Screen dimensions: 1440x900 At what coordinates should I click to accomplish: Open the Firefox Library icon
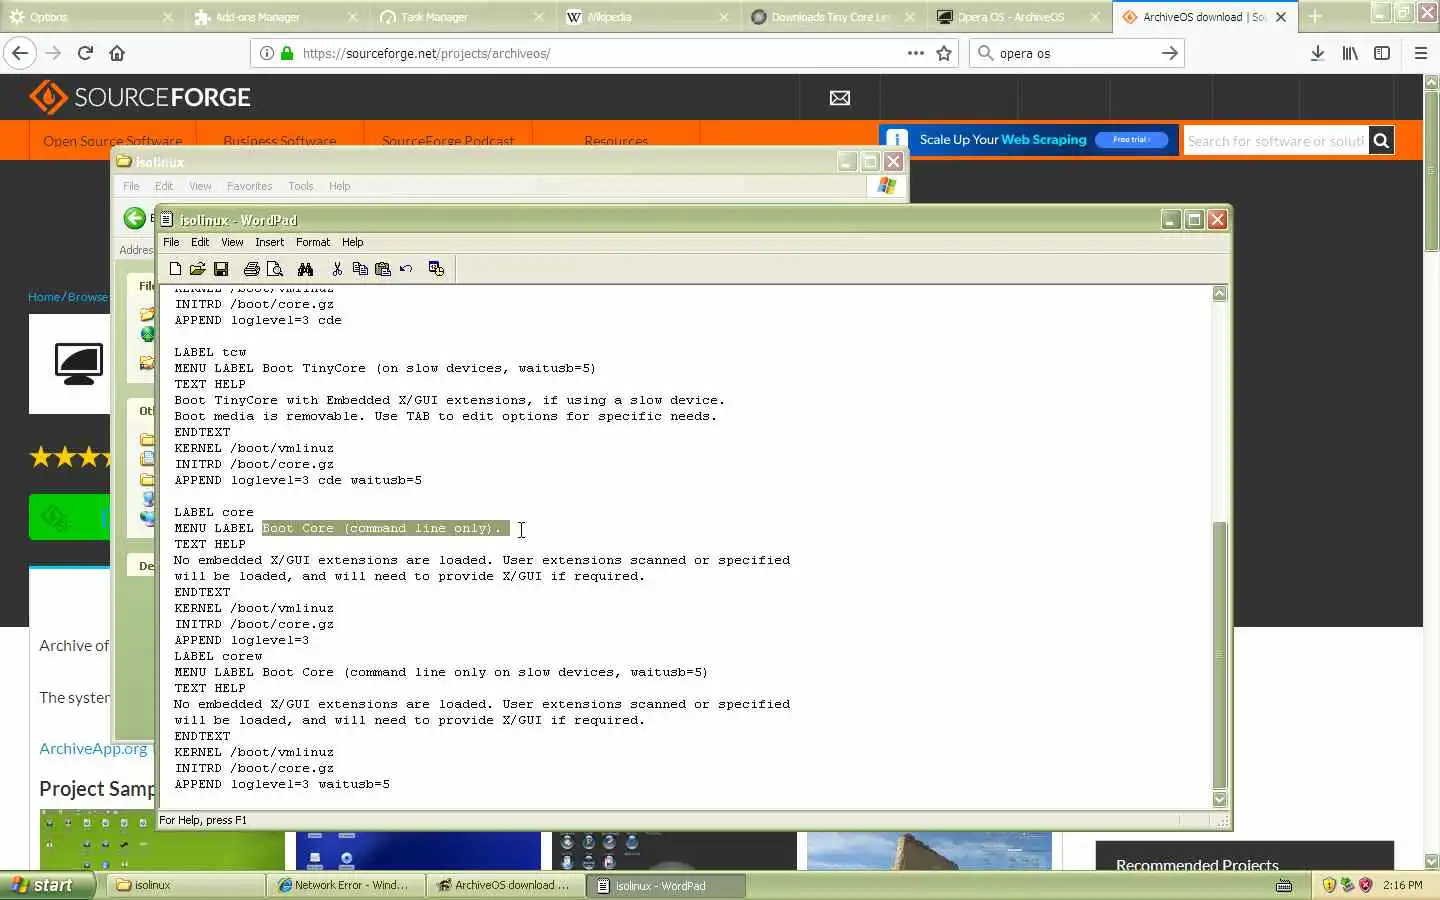coord(1350,53)
